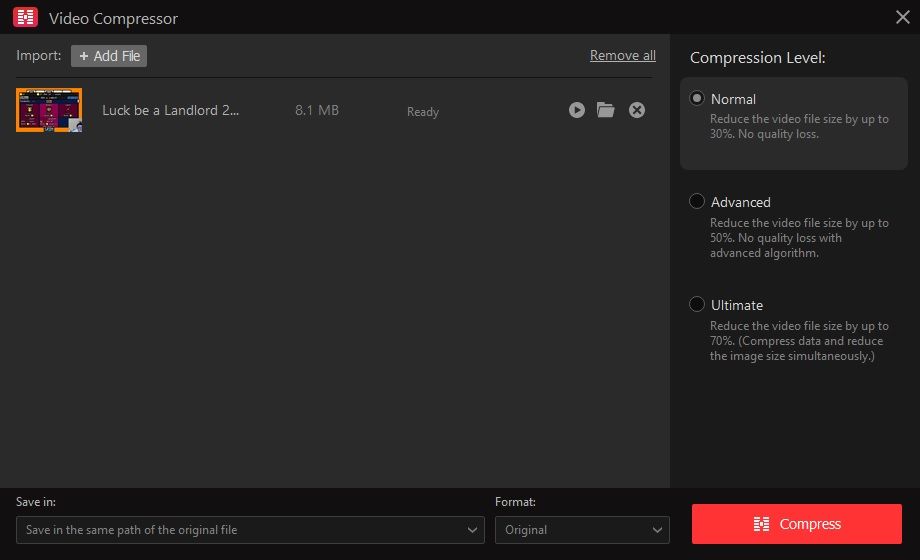Play the Luck be a Landlord video preview
920x560 pixels.
point(577,110)
